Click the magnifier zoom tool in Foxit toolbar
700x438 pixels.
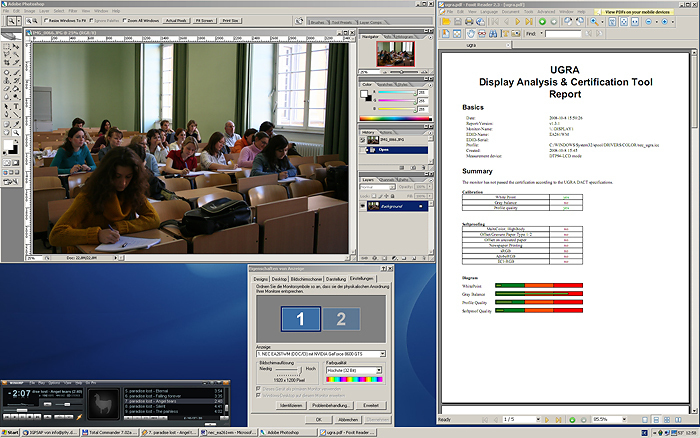tap(594, 21)
